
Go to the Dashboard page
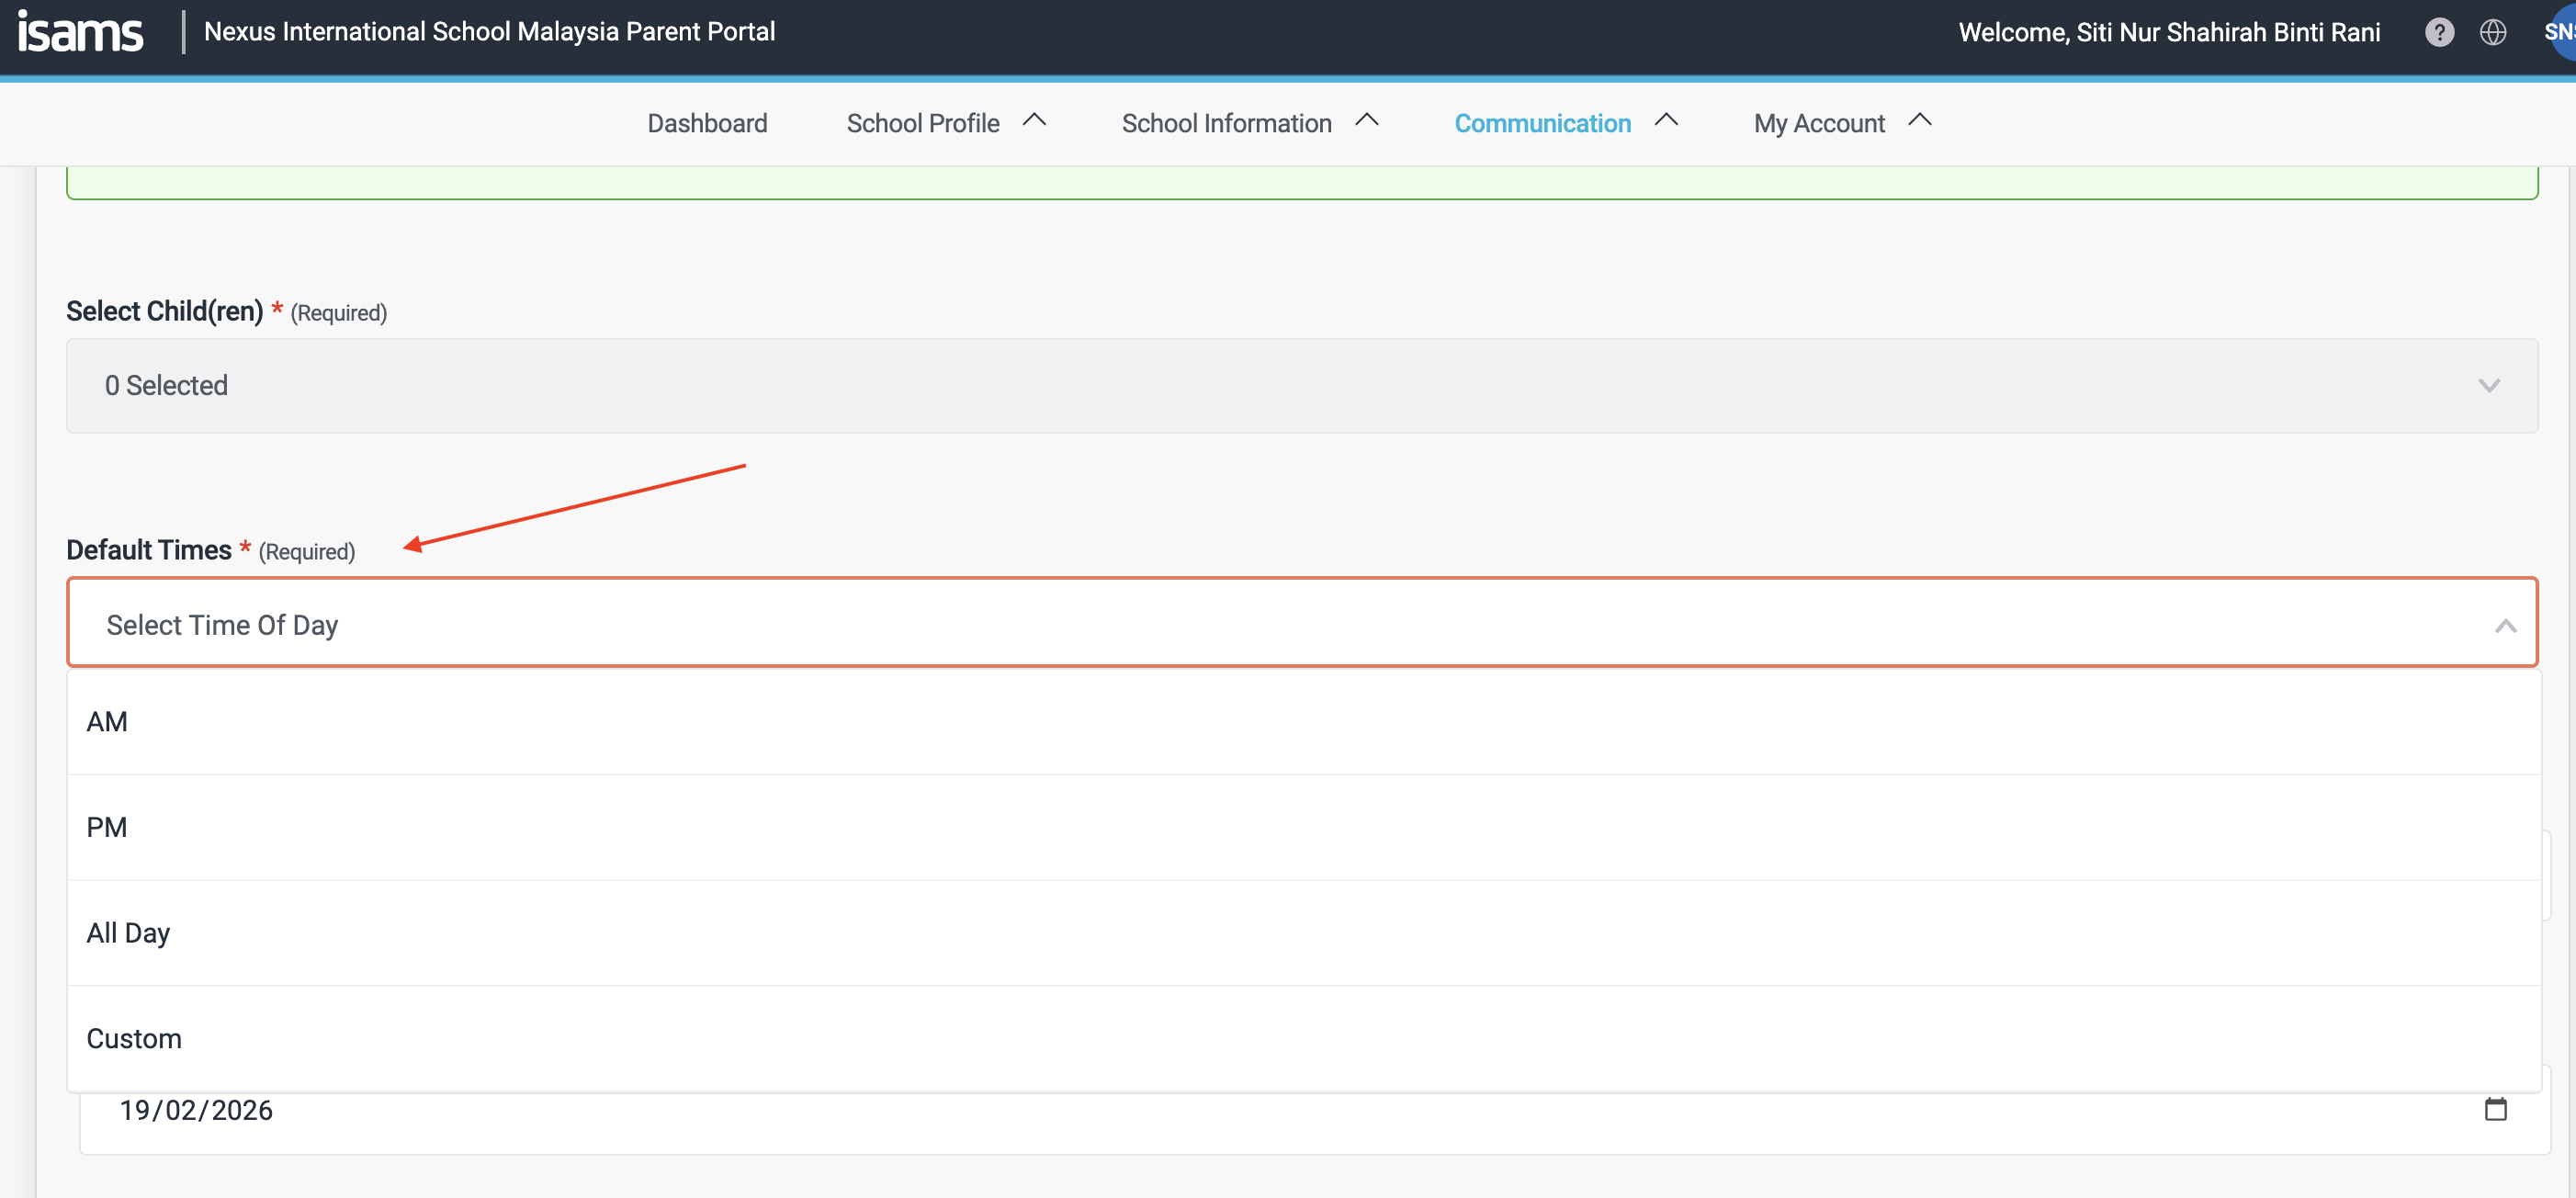point(707,123)
